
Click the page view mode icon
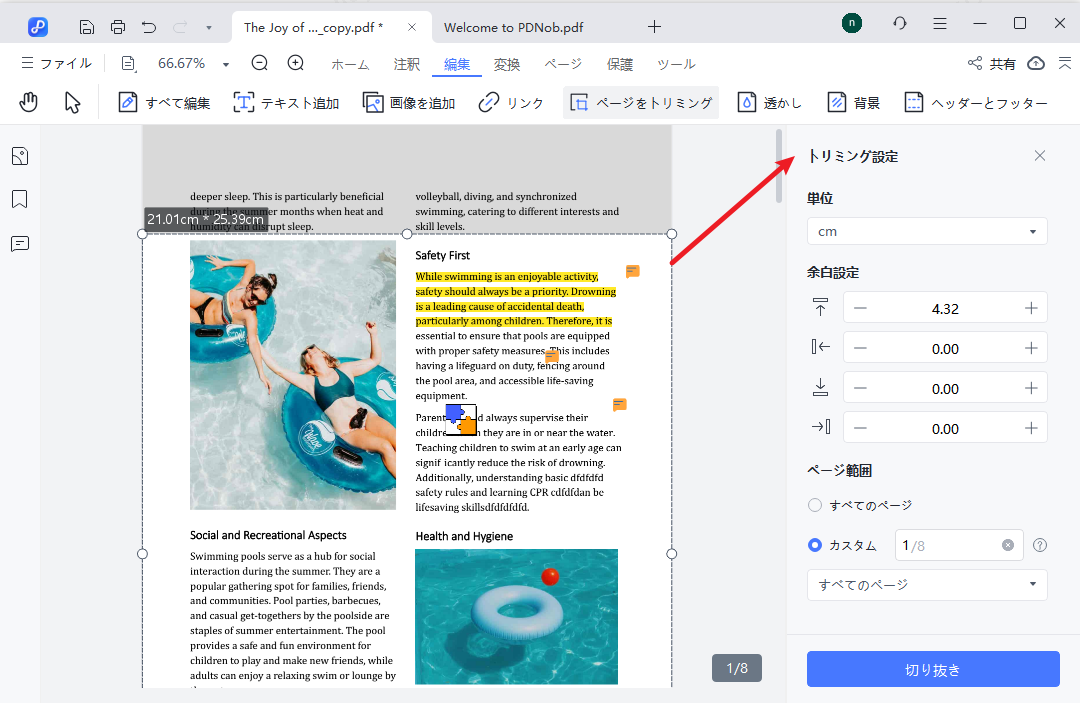[129, 63]
